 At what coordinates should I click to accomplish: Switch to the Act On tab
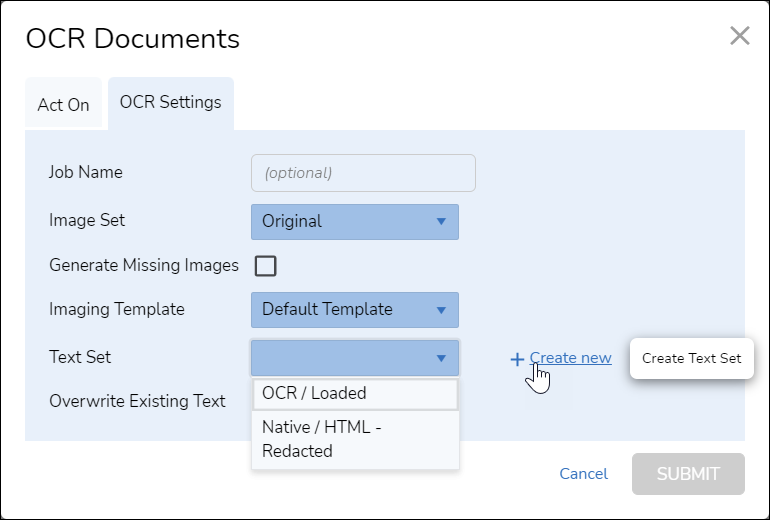click(x=64, y=104)
